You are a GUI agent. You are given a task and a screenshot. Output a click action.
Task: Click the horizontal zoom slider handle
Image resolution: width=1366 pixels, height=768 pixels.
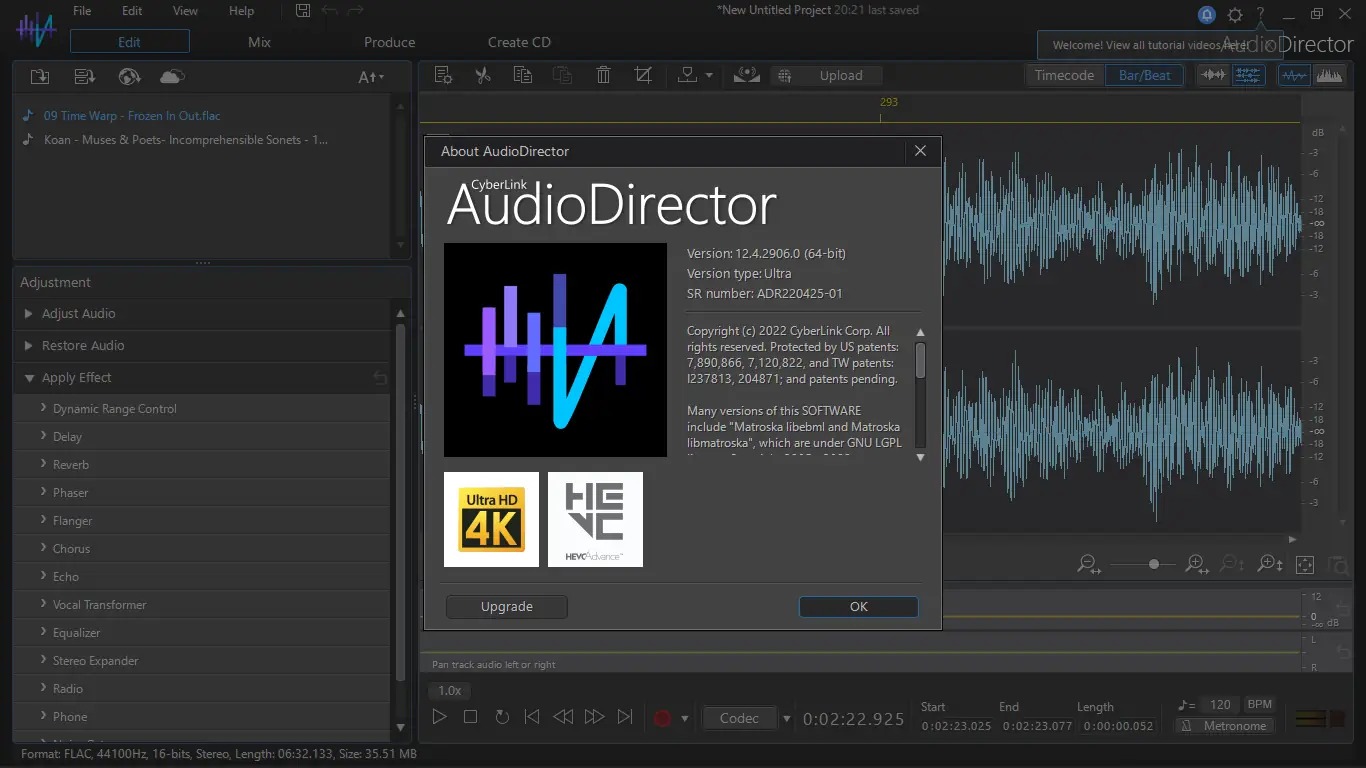(1154, 564)
